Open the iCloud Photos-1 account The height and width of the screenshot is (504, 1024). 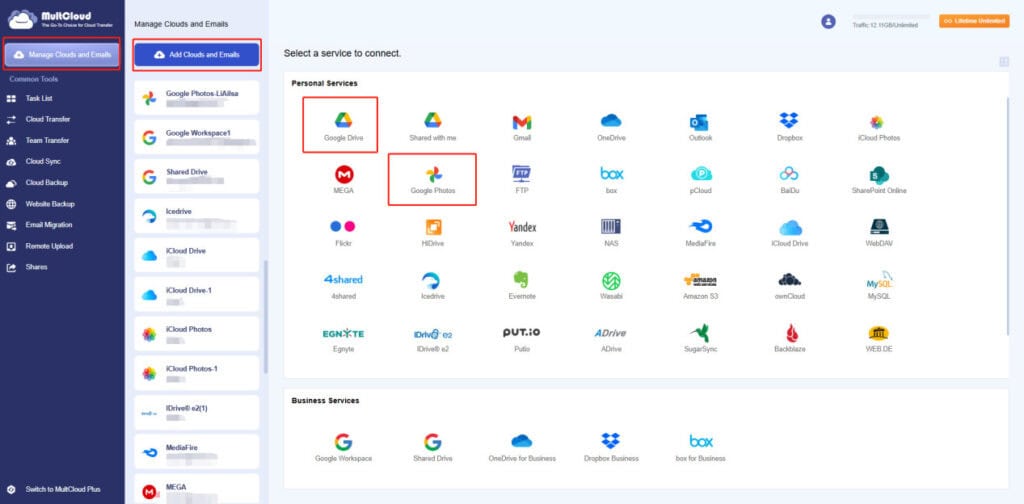[197, 373]
